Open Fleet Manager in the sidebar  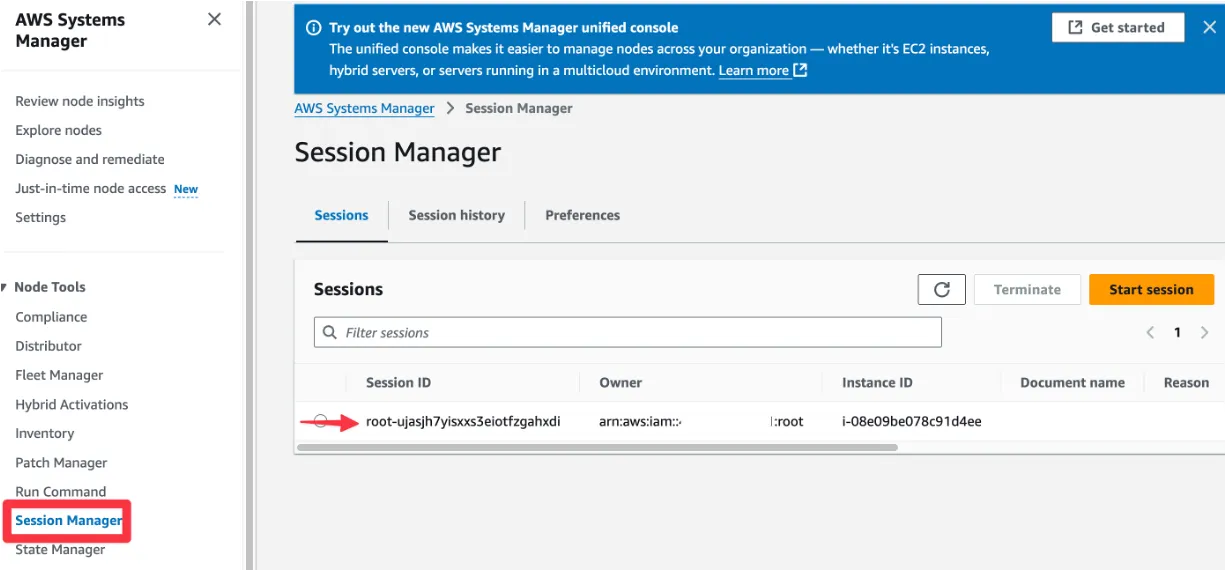[59, 375]
